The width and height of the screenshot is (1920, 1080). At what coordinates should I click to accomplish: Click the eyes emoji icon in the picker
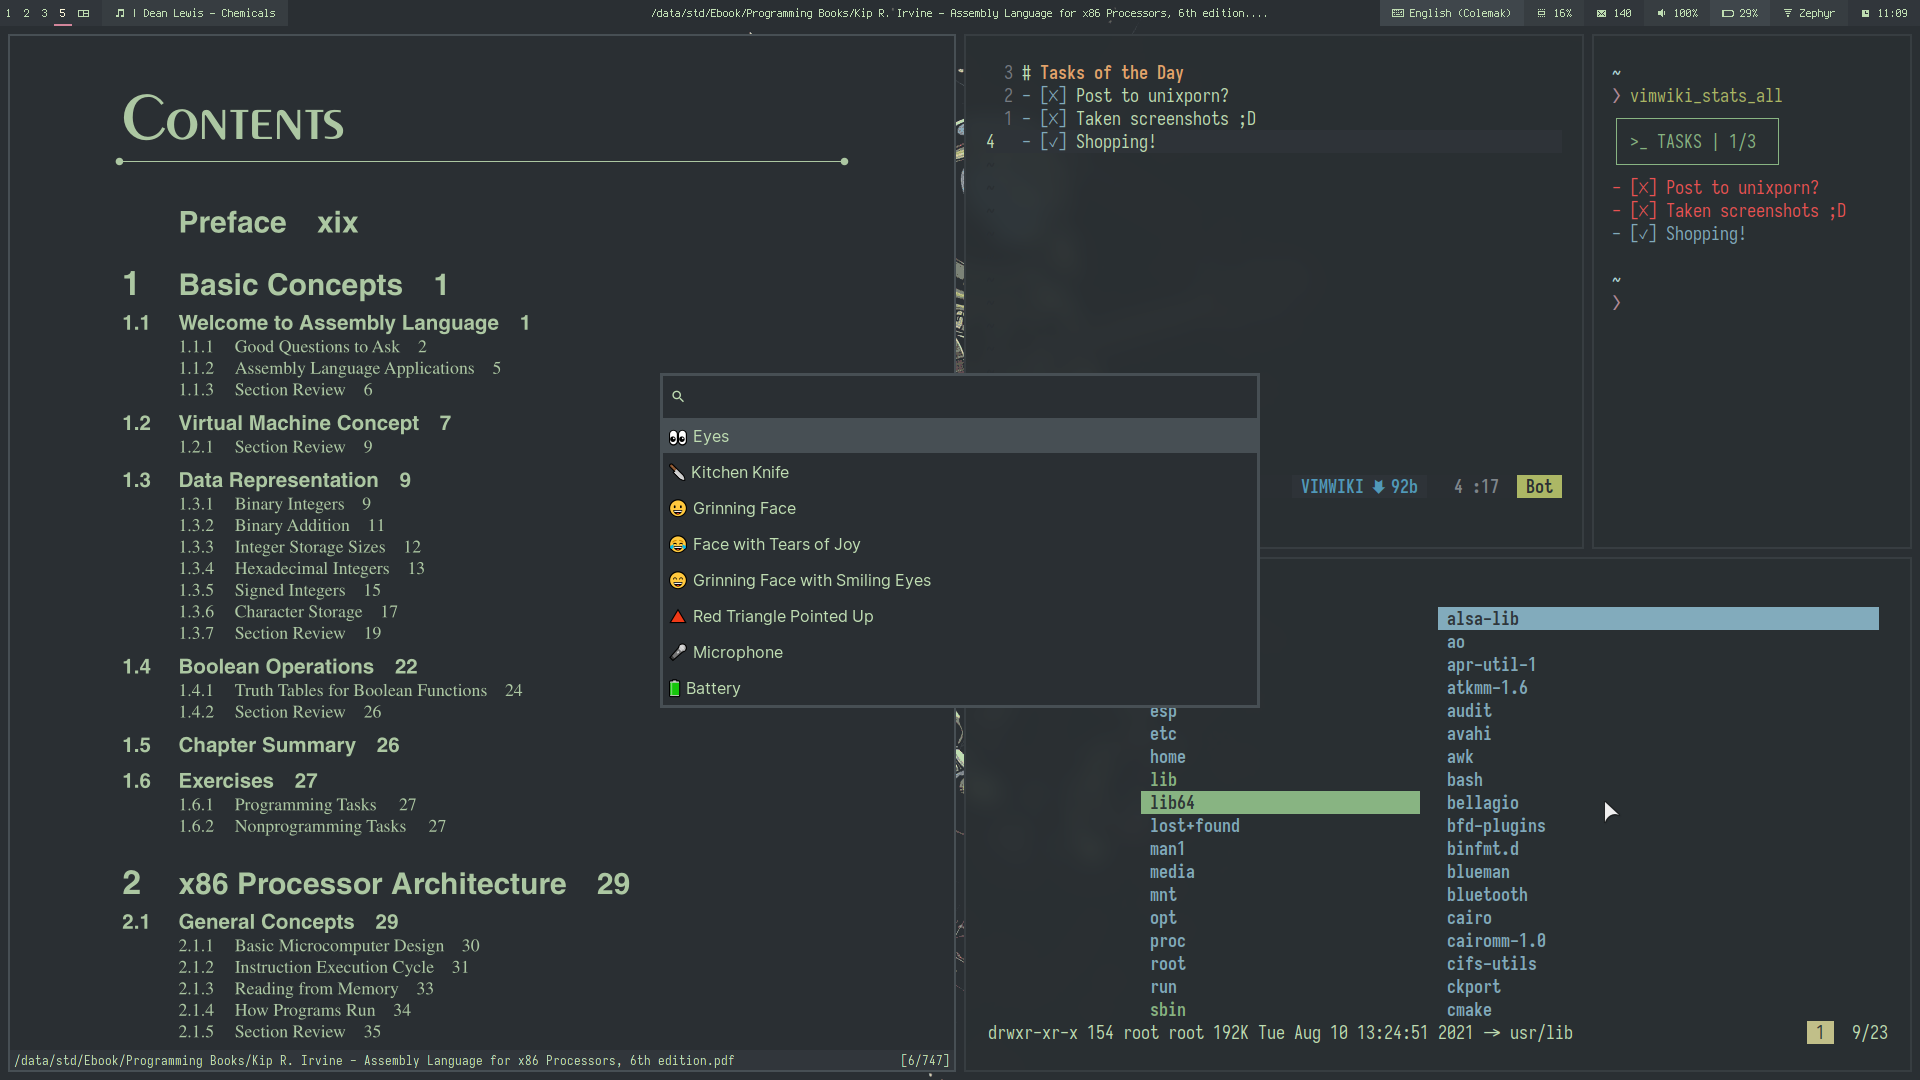[x=678, y=436]
